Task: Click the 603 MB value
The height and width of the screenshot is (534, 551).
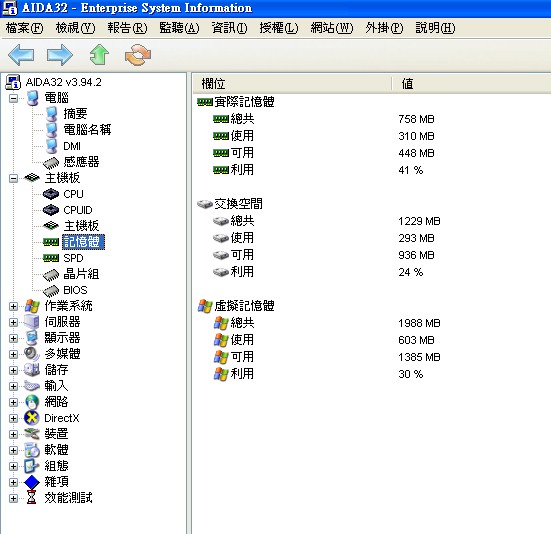Action: [x=416, y=340]
